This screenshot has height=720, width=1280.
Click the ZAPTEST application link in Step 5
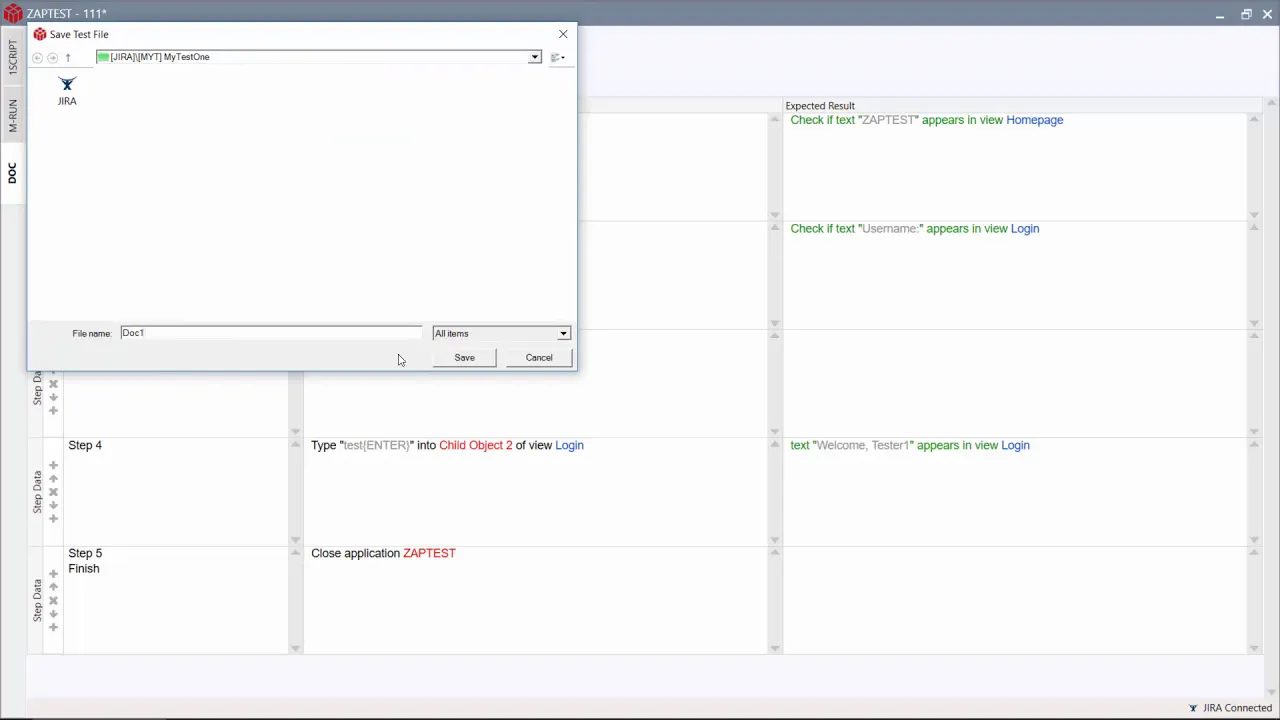(429, 553)
